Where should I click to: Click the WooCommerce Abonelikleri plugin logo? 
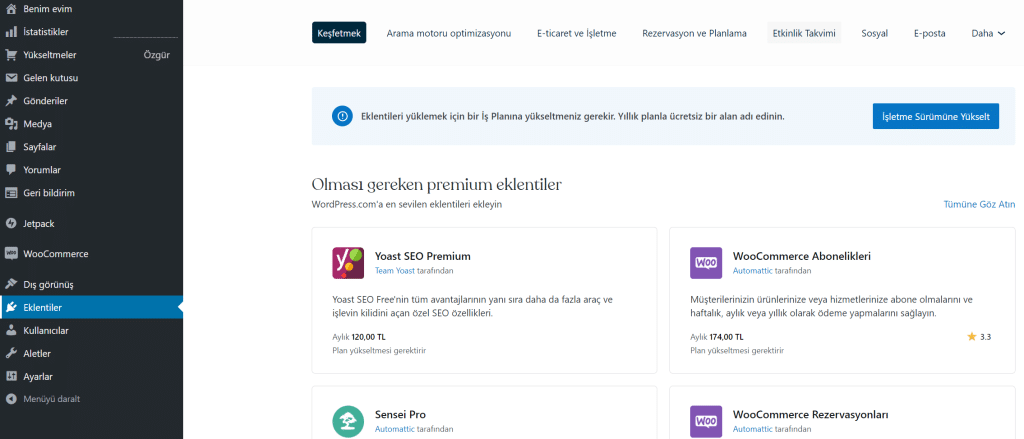pyautogui.click(x=706, y=263)
